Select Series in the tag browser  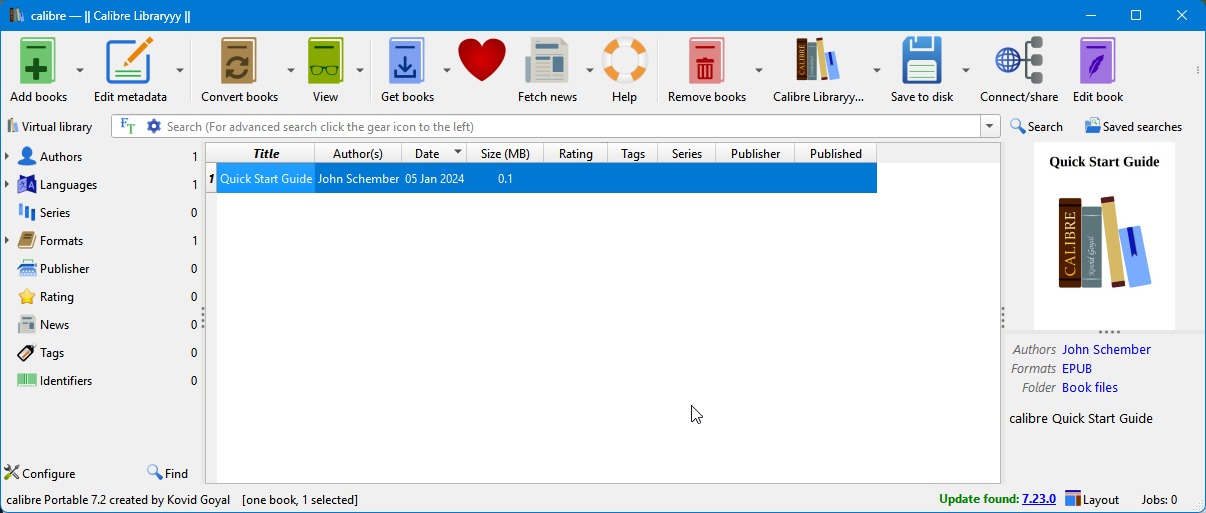click(x=55, y=213)
